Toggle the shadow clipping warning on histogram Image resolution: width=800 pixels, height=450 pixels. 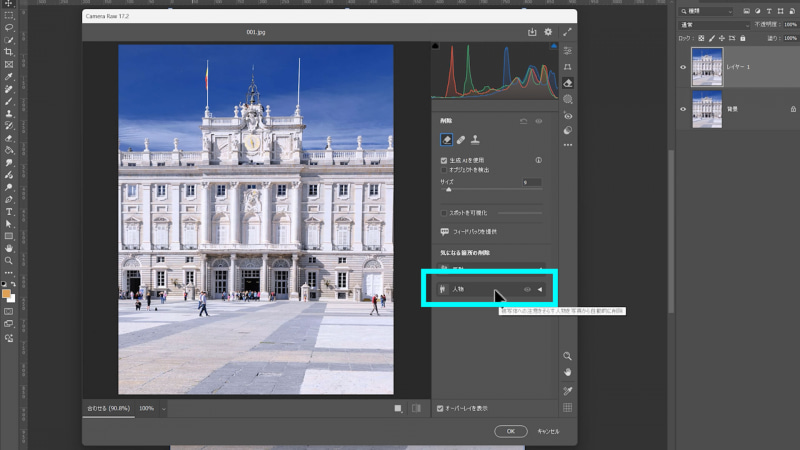click(x=435, y=46)
